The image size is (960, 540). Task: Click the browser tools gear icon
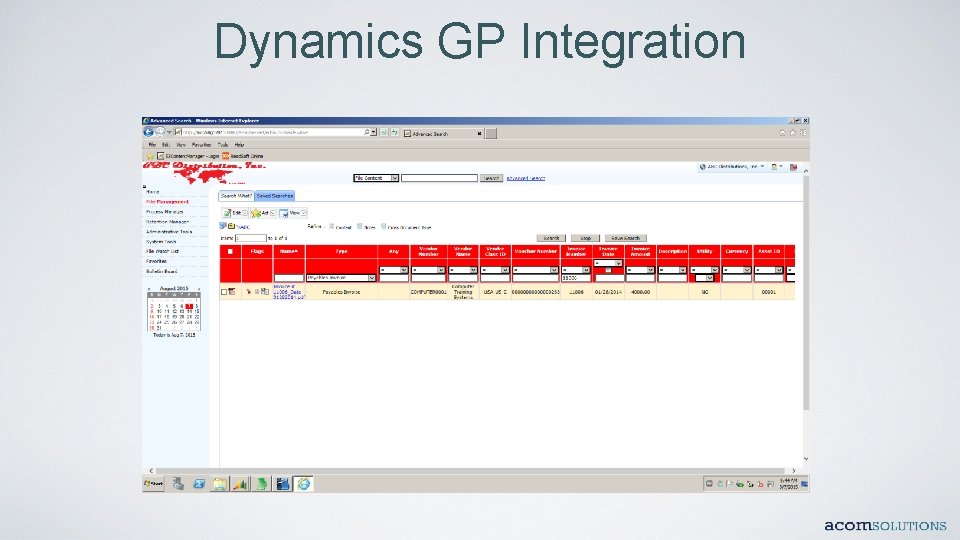[x=803, y=132]
